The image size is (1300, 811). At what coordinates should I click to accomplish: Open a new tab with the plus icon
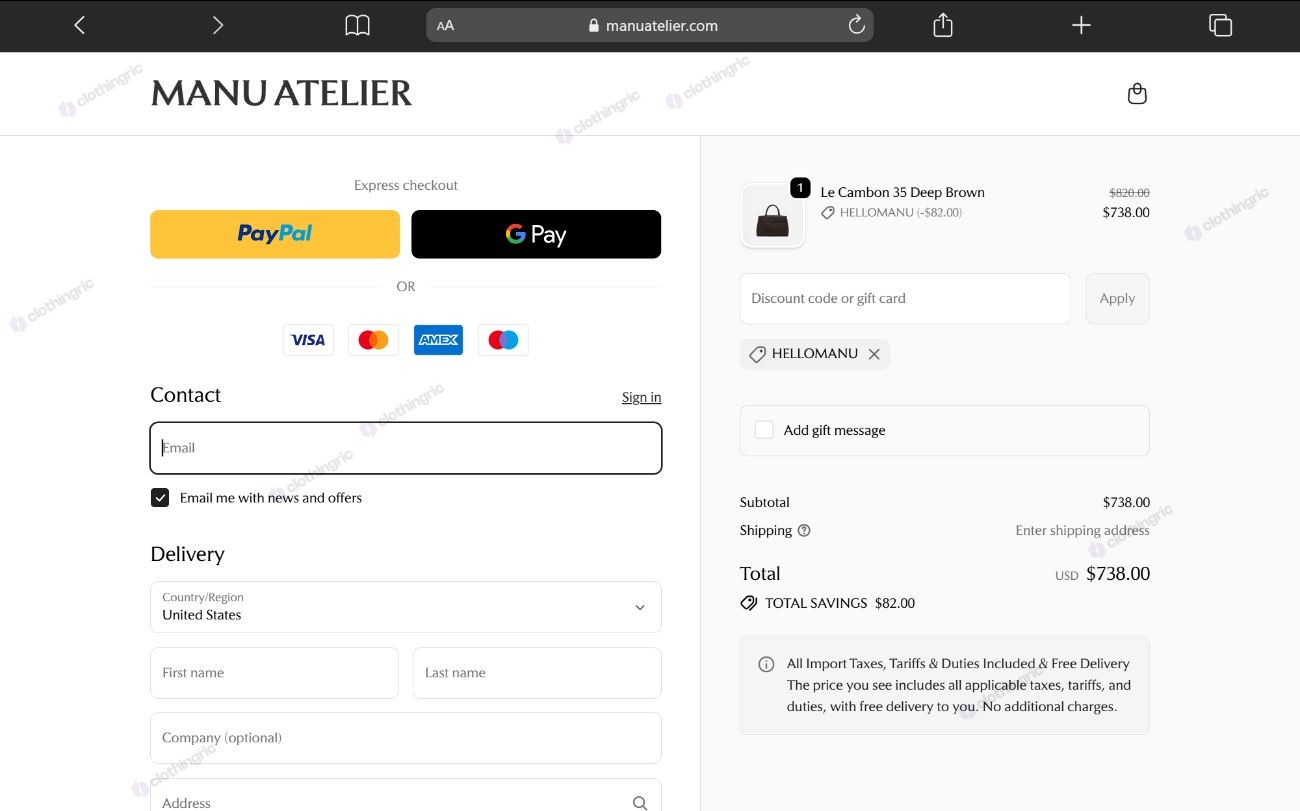coord(1081,25)
